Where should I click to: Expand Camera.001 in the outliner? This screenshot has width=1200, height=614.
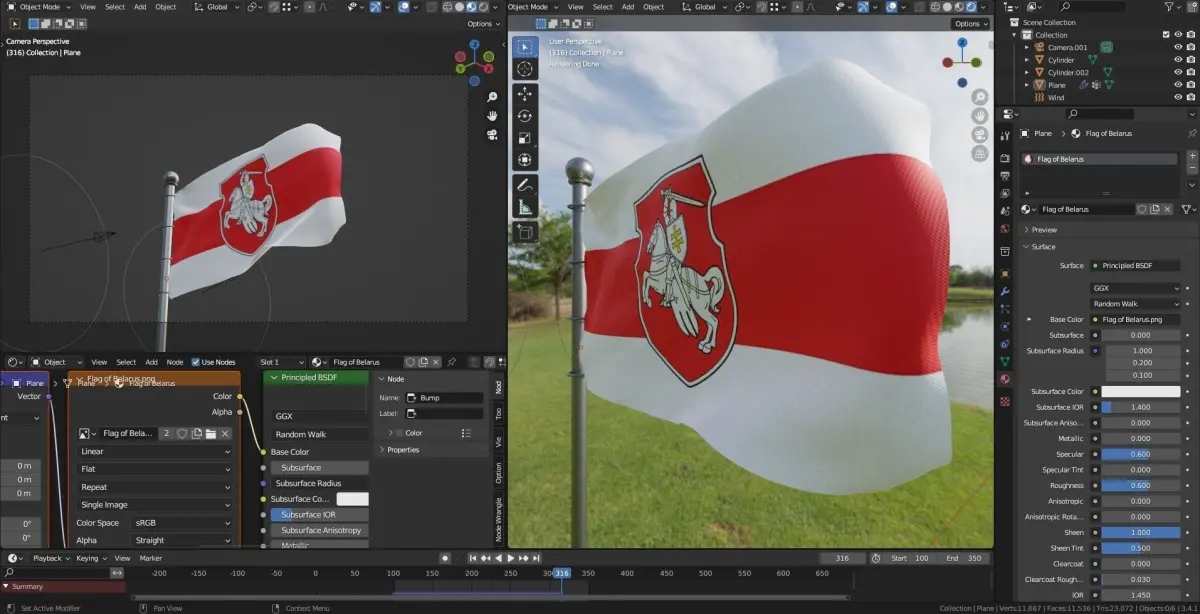pos(1026,47)
